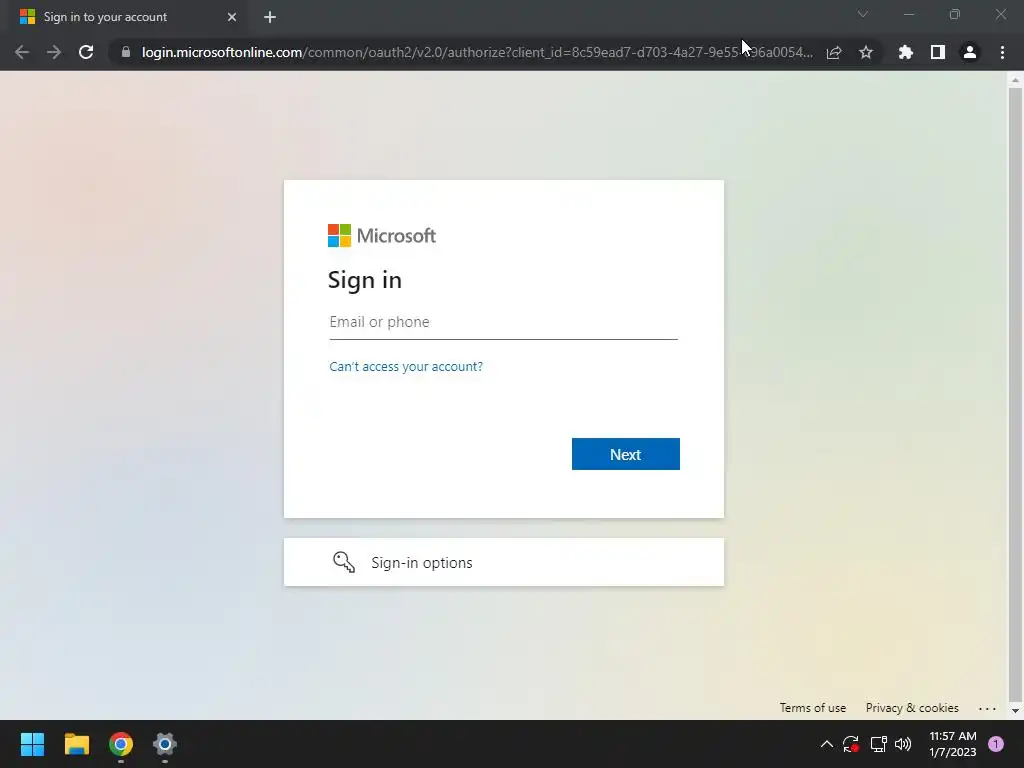The height and width of the screenshot is (768, 1024).
Task: Minimize the Chrome window
Action: tap(909, 14)
